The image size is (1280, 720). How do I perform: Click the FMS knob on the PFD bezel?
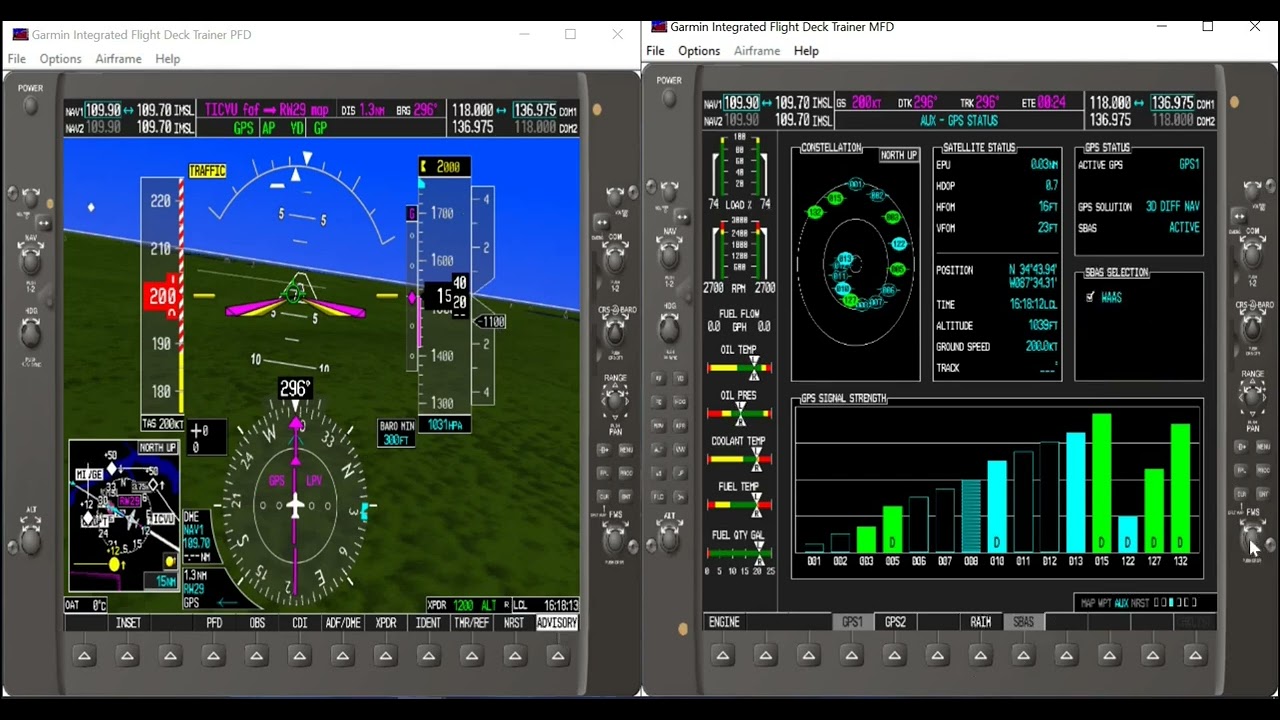coord(614,542)
